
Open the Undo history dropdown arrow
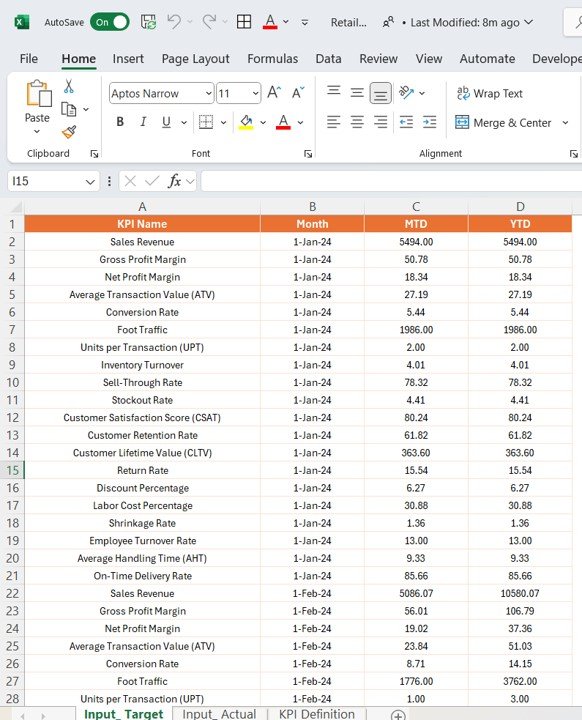click(x=190, y=22)
